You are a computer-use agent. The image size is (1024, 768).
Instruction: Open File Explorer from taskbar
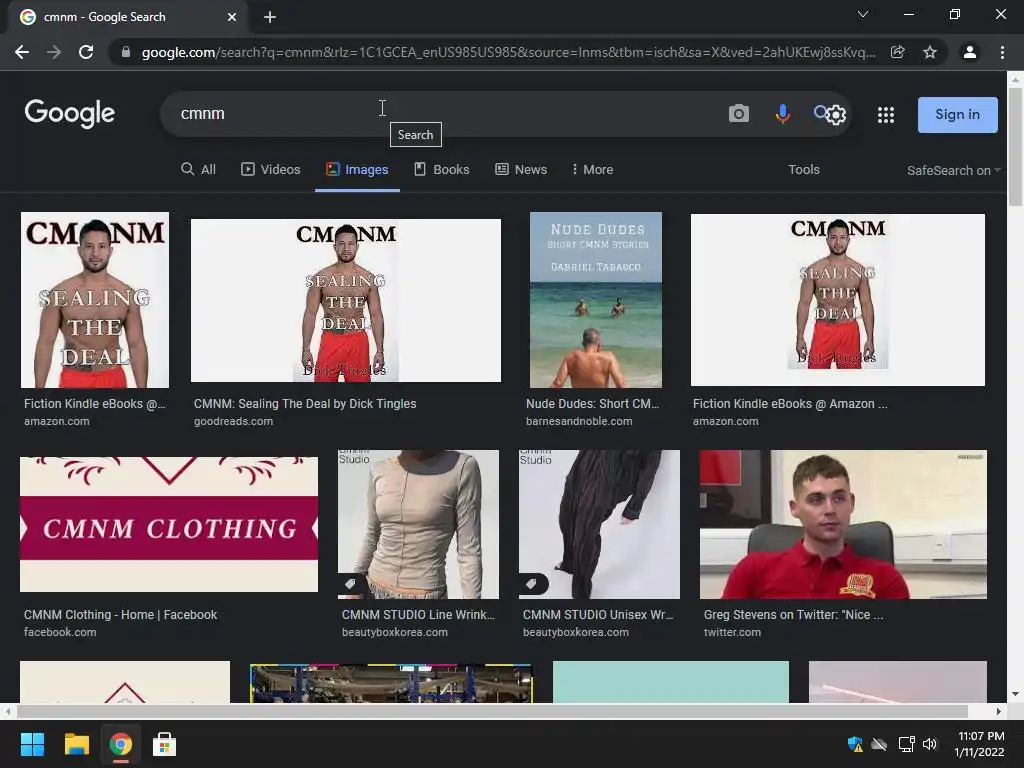tap(76, 744)
